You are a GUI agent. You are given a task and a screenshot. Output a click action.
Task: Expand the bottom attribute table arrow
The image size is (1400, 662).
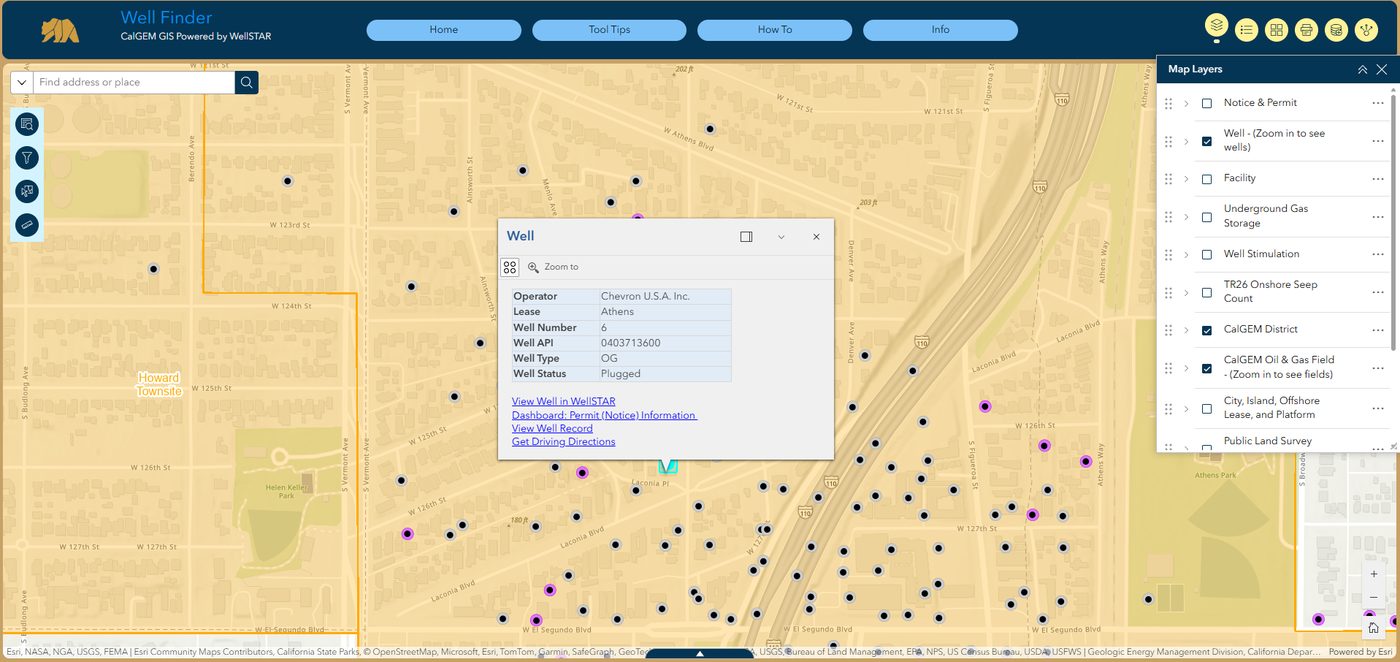pyautogui.click(x=700, y=654)
